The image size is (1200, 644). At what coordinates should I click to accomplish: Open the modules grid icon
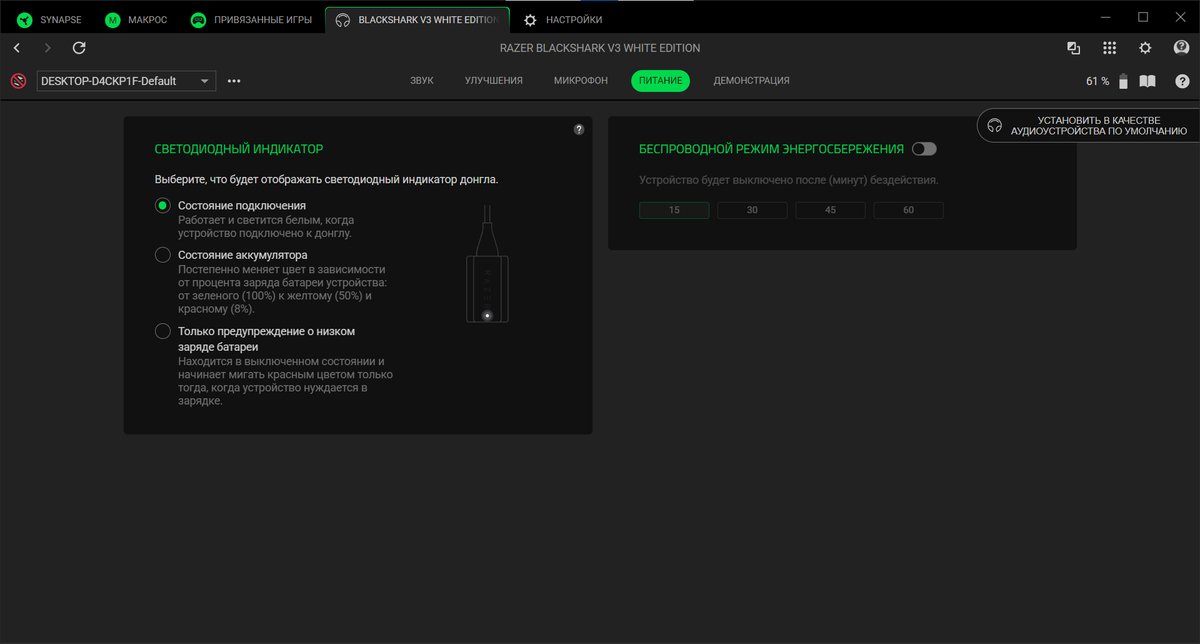tap(1109, 48)
